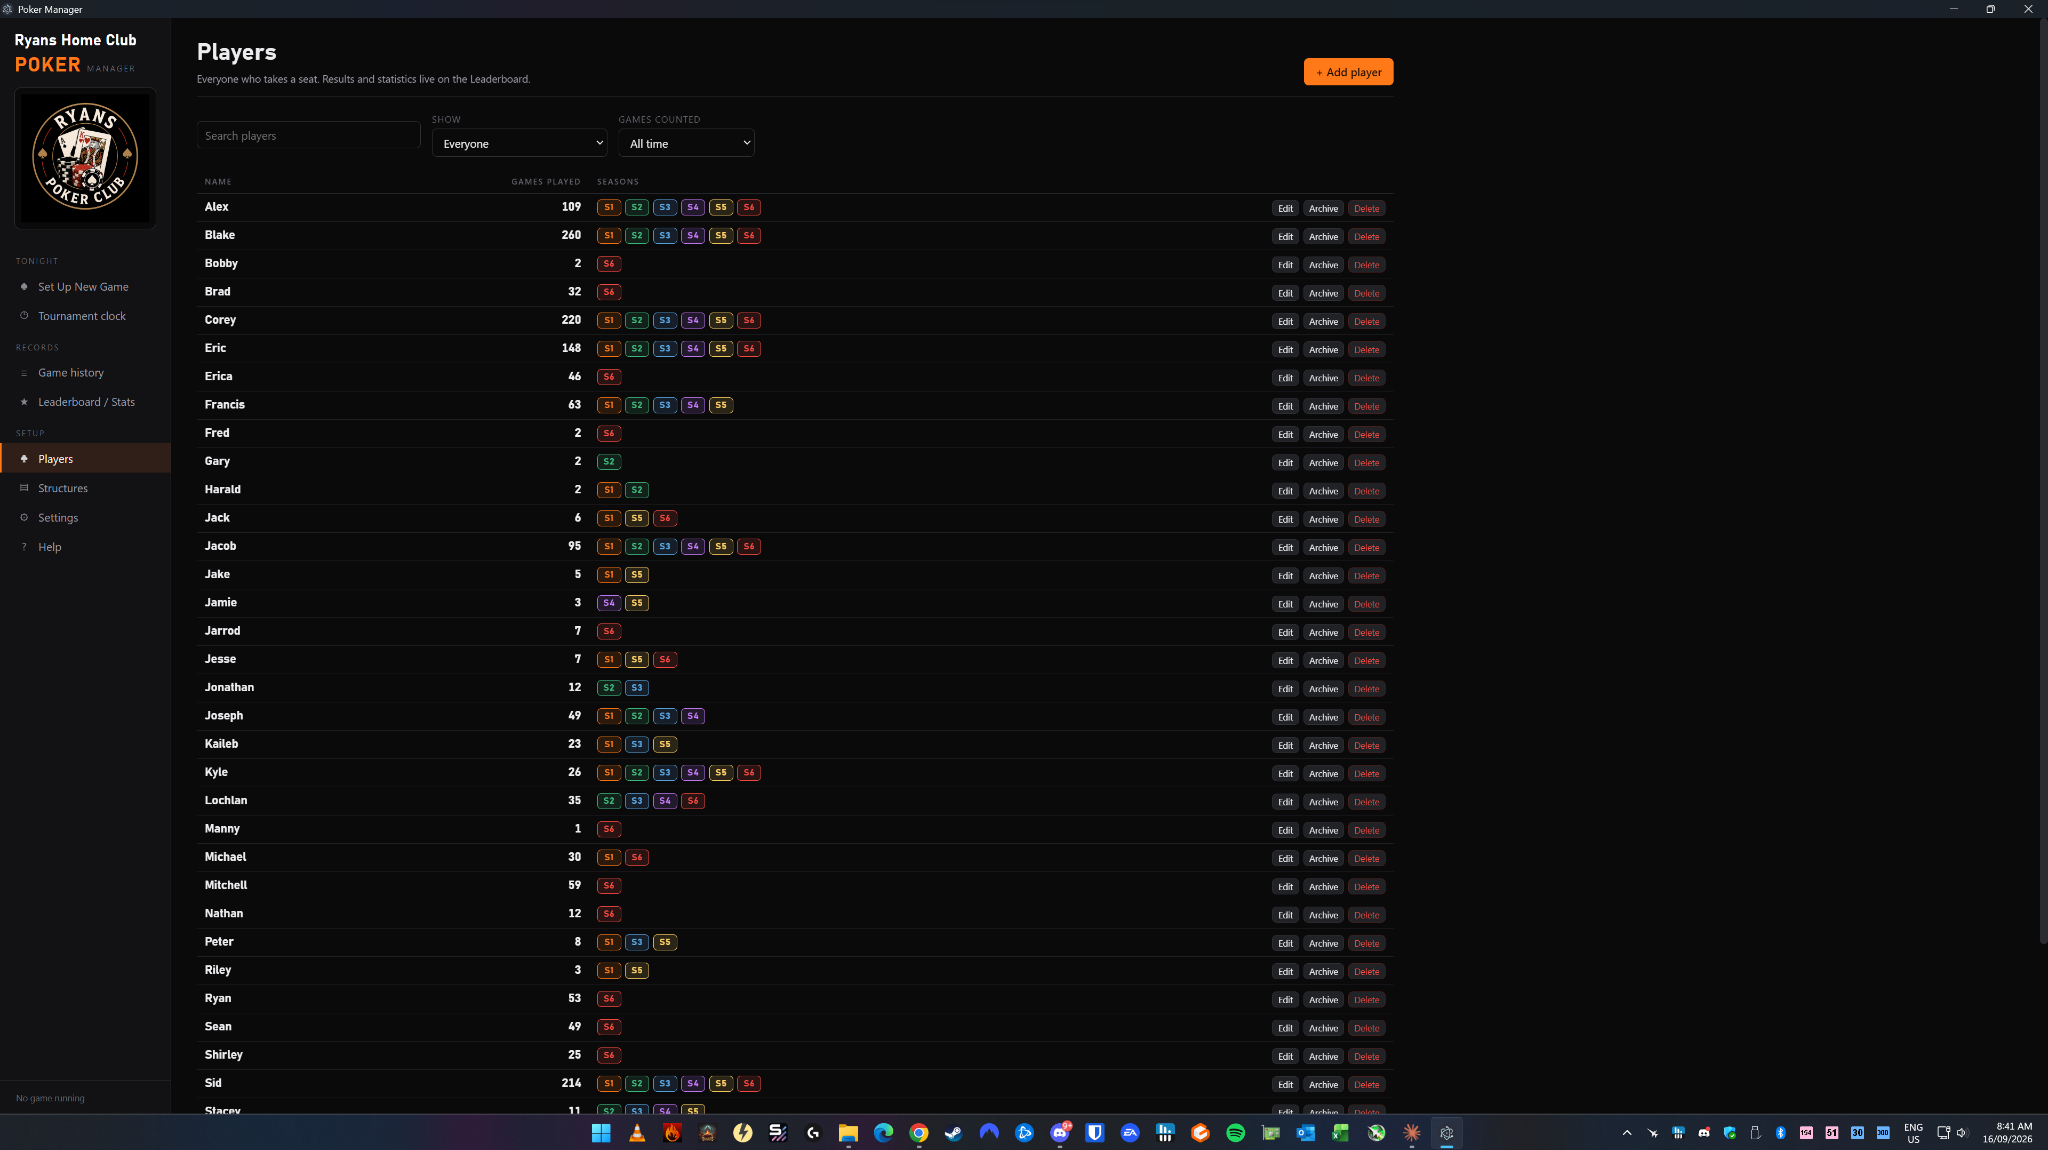This screenshot has width=2048, height=1150.
Task: Click the icon beside Structures in sidebar
Action: (x=24, y=488)
